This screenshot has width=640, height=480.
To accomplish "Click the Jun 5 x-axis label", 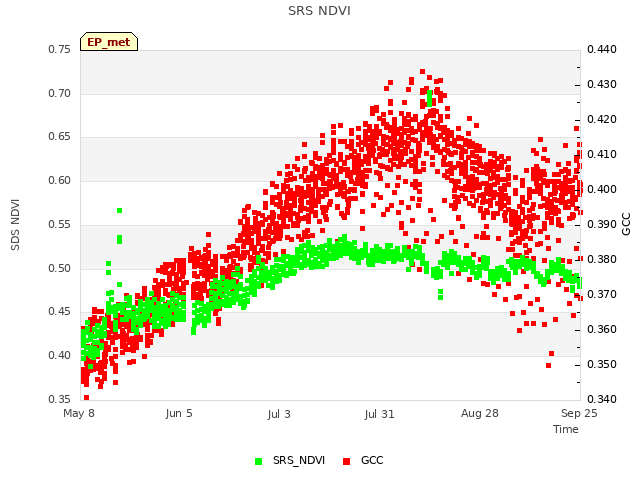I will click(179, 413).
